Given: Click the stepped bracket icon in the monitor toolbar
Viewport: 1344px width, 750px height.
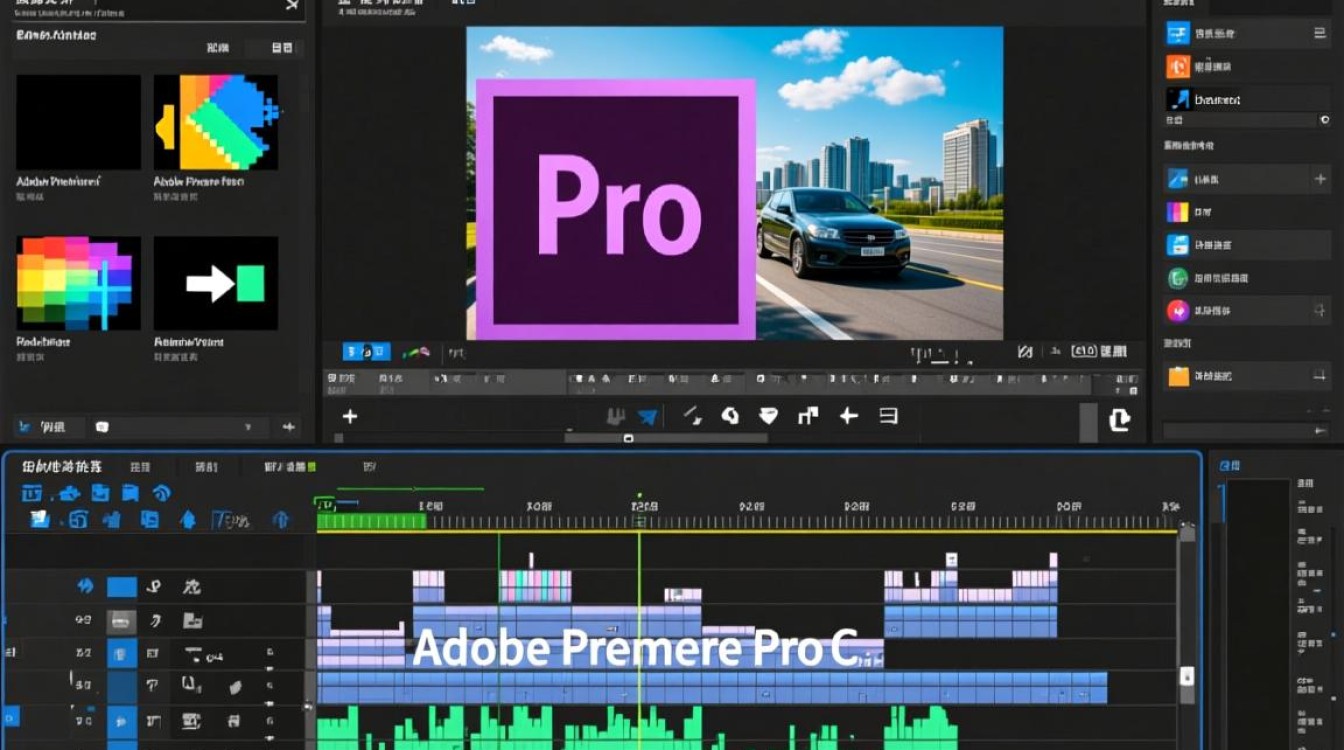Looking at the screenshot, I should tap(808, 415).
